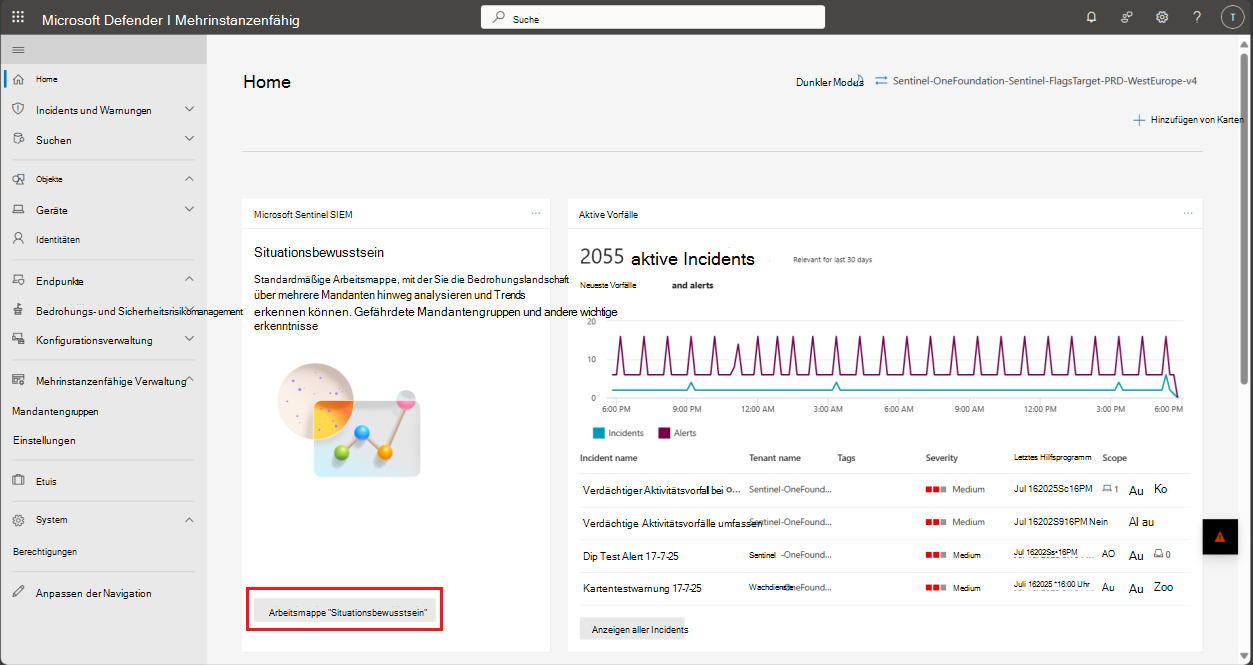The image size is (1253, 665).
Task: Click the Scope column header
Action: pyautogui.click(x=1114, y=458)
